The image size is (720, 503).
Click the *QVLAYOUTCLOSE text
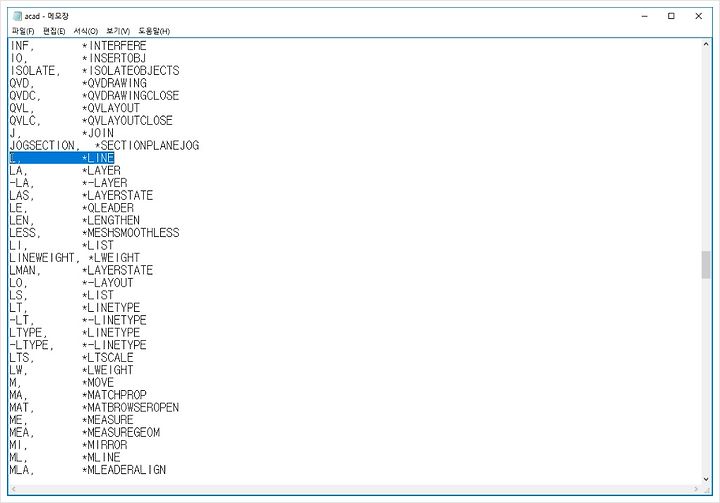127,120
